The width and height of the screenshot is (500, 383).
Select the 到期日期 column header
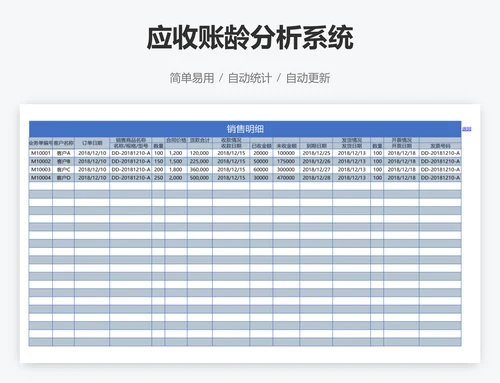click(x=316, y=146)
